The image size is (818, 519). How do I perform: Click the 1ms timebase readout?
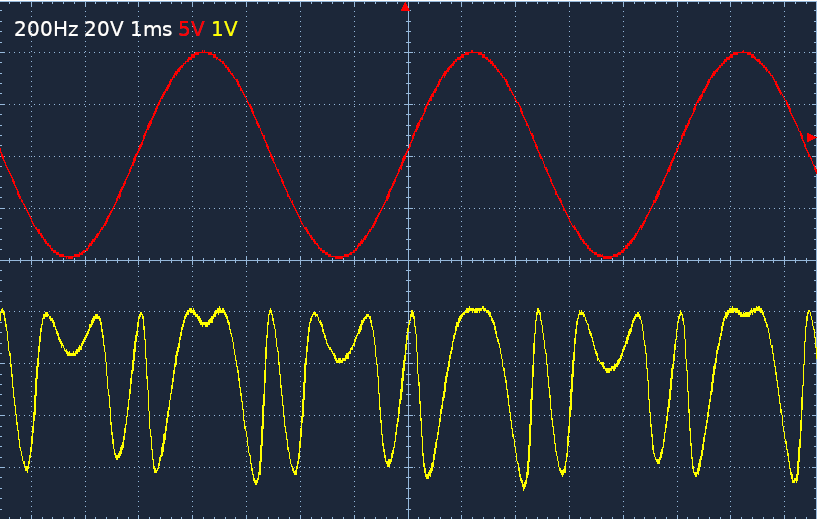click(x=151, y=29)
